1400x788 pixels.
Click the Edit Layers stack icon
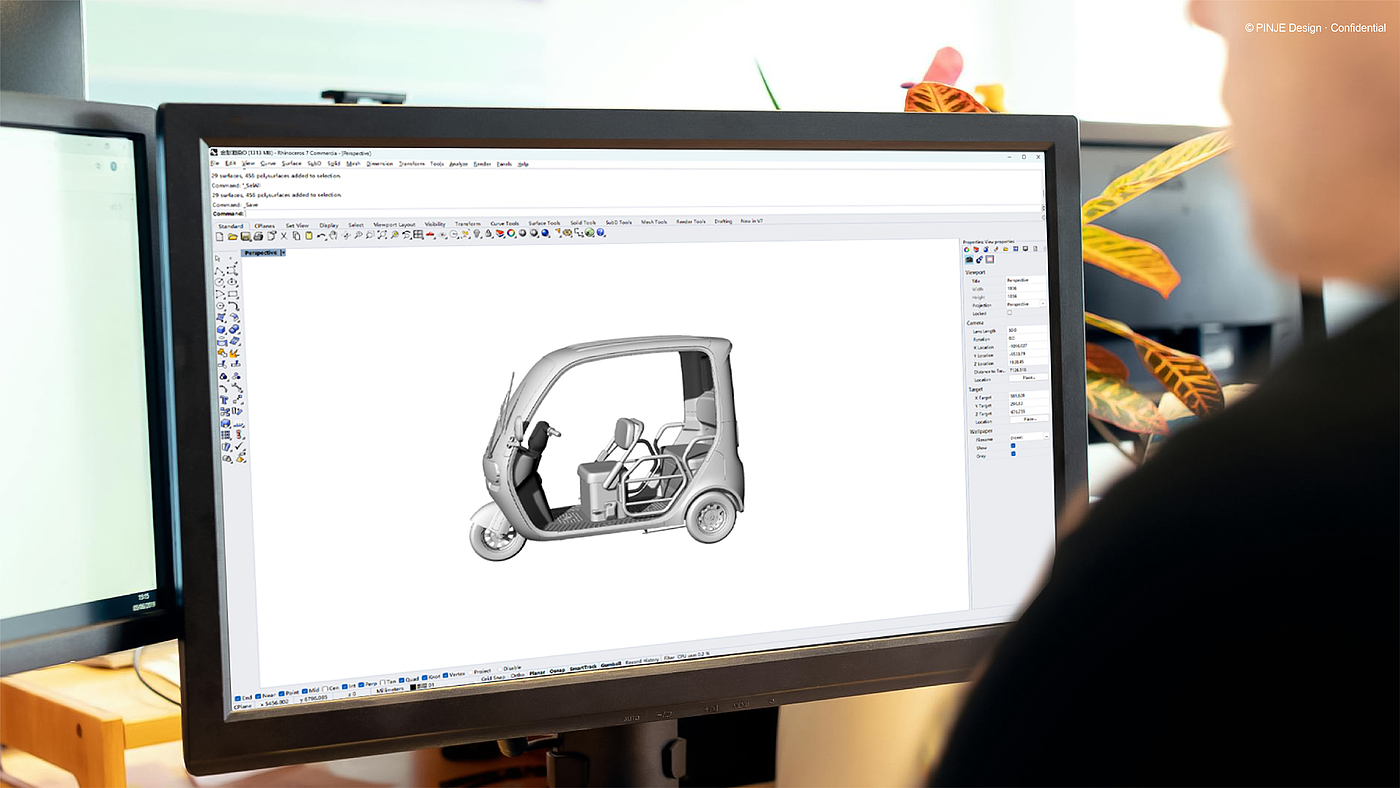500,234
